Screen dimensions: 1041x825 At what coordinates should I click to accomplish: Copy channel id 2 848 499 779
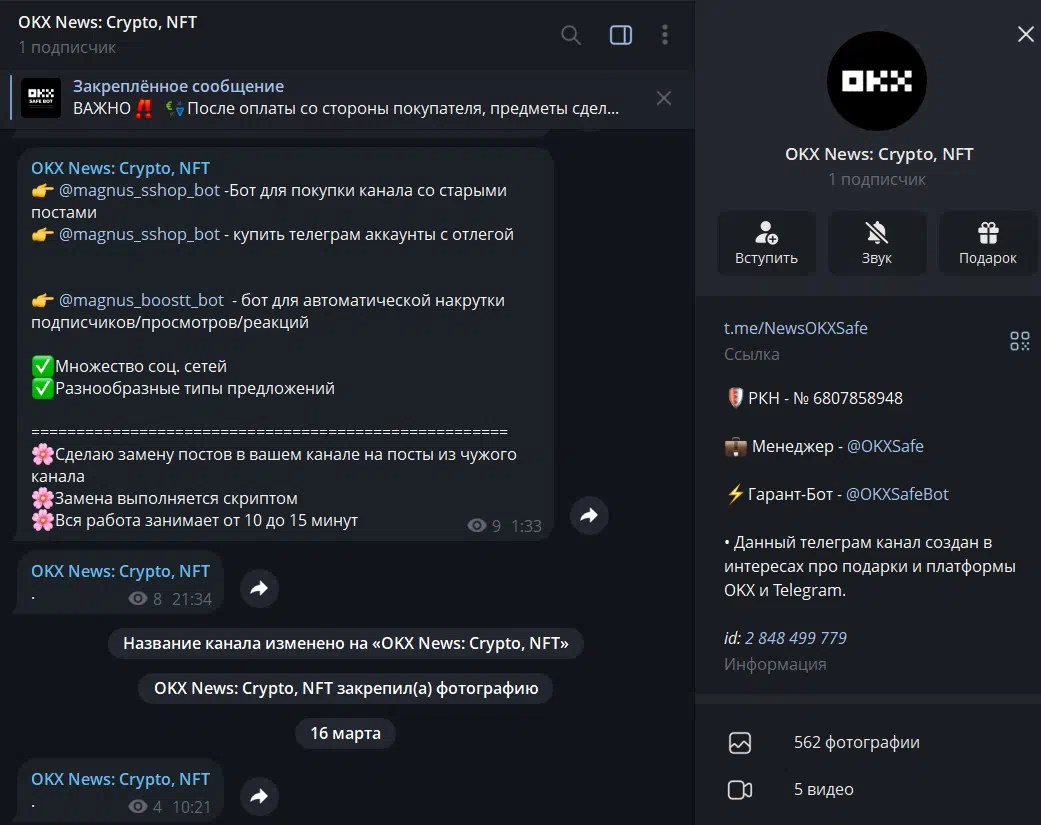pos(795,638)
